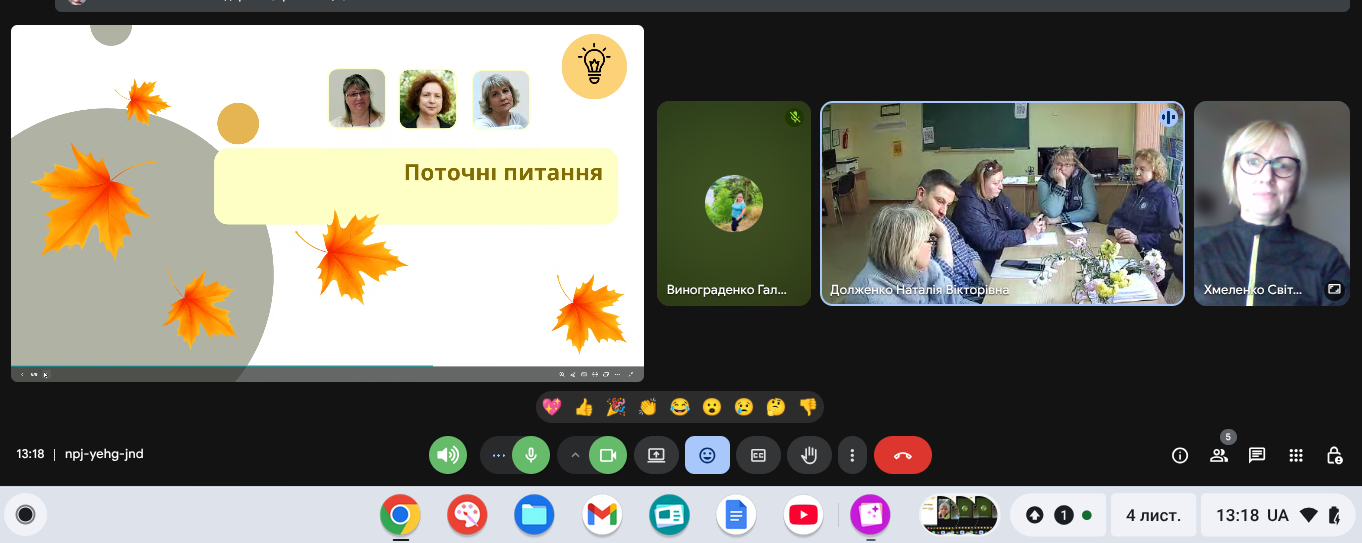The height and width of the screenshot is (543, 1362).
Task: Show the participants people panel
Action: point(1218,456)
